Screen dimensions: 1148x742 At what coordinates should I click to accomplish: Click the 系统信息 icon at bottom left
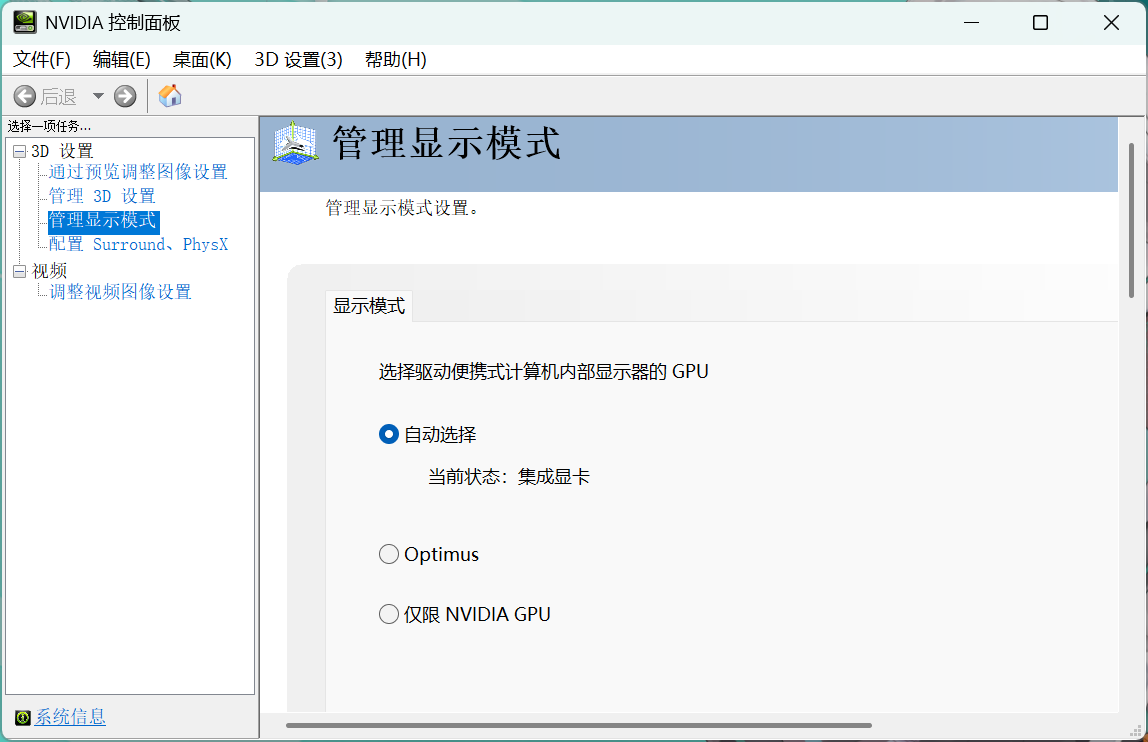23,717
